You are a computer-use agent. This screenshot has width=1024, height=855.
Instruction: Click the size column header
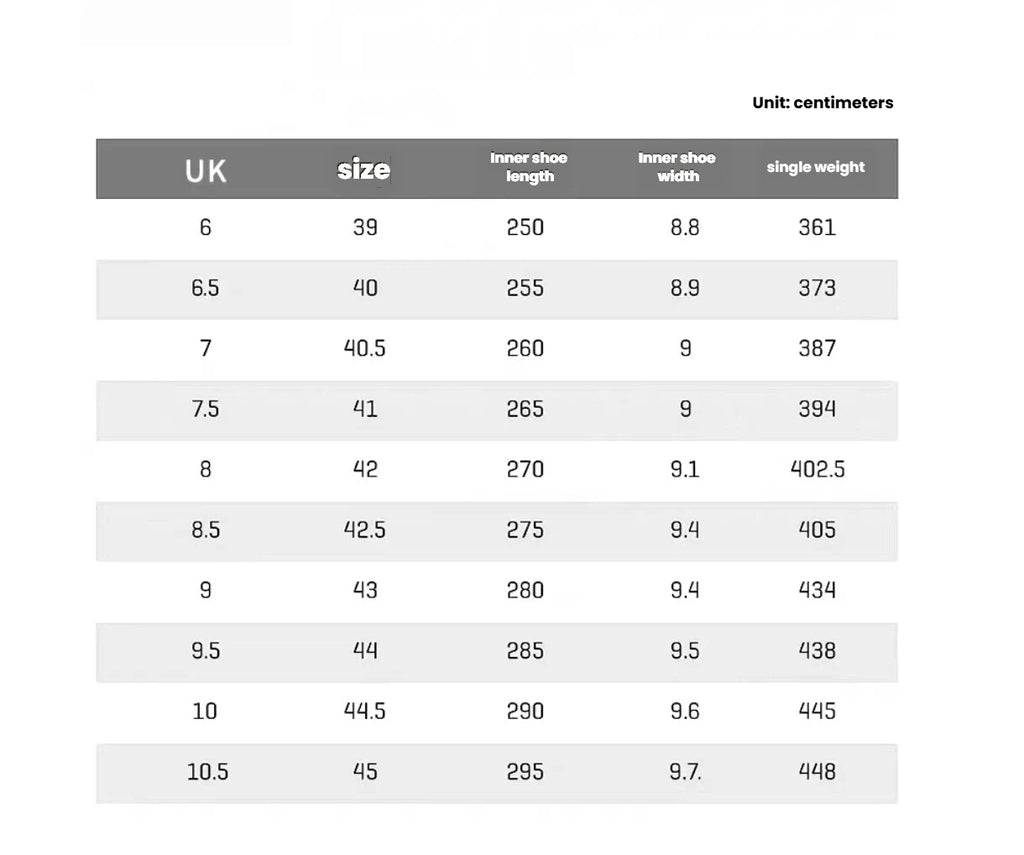[364, 170]
